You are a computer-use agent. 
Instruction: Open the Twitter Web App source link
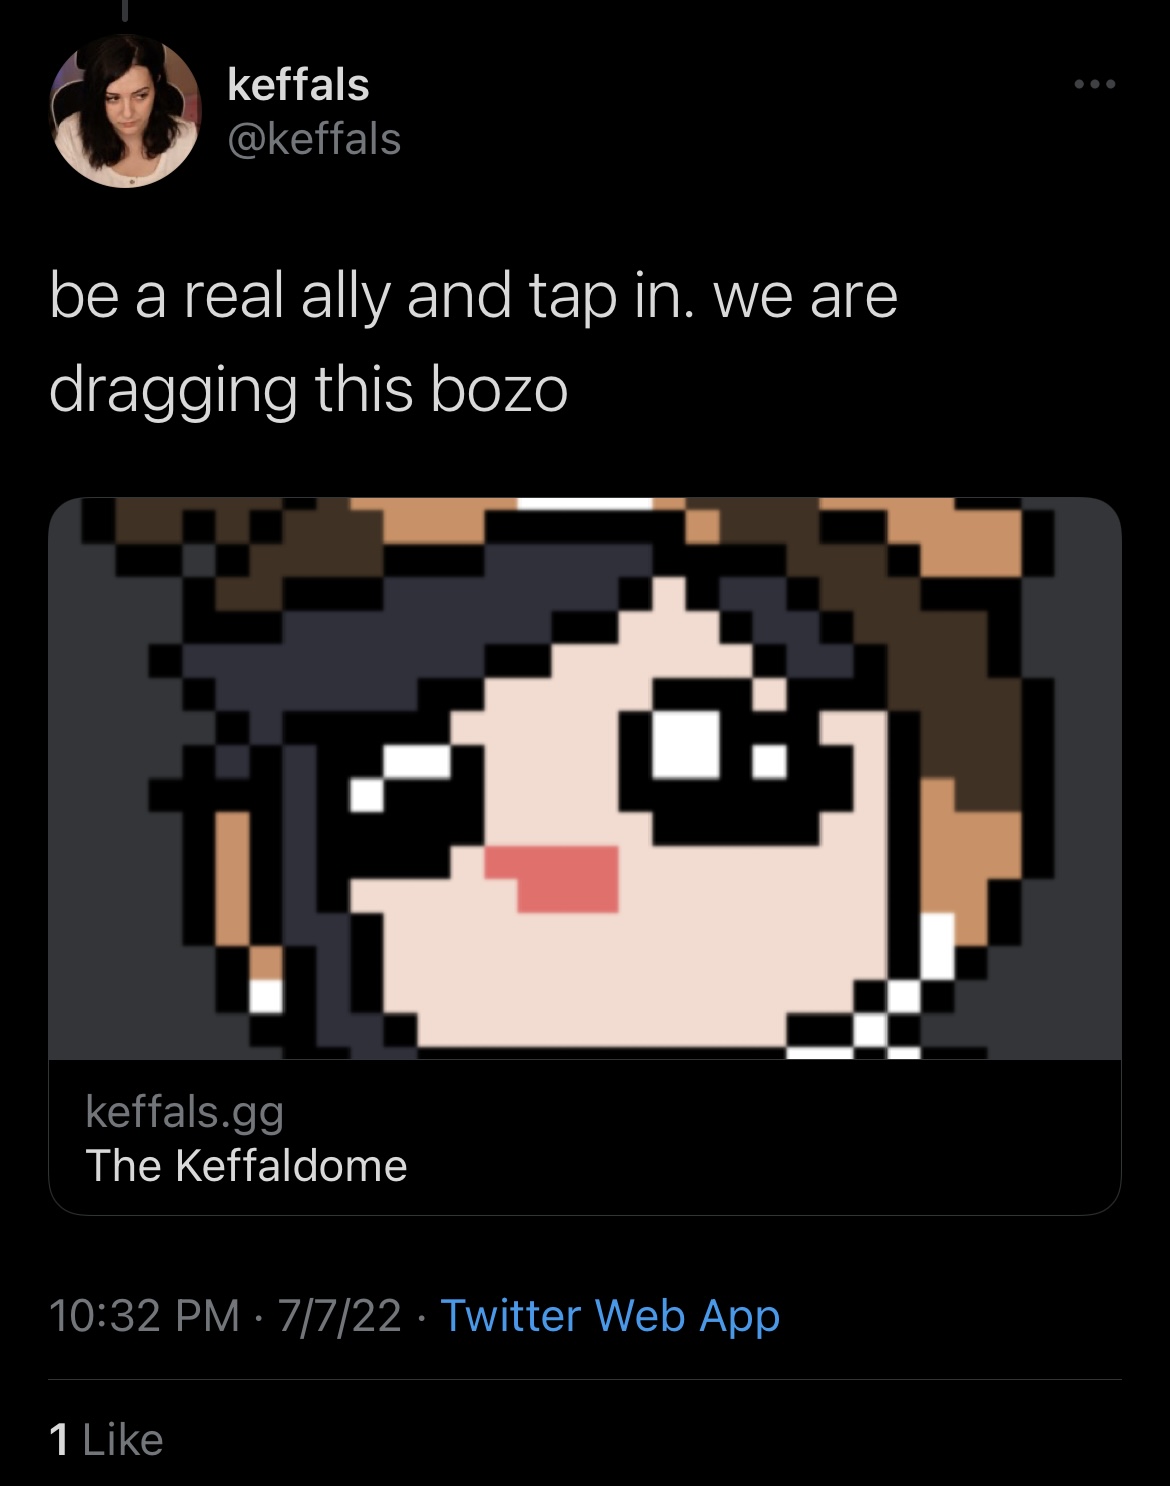point(610,1316)
